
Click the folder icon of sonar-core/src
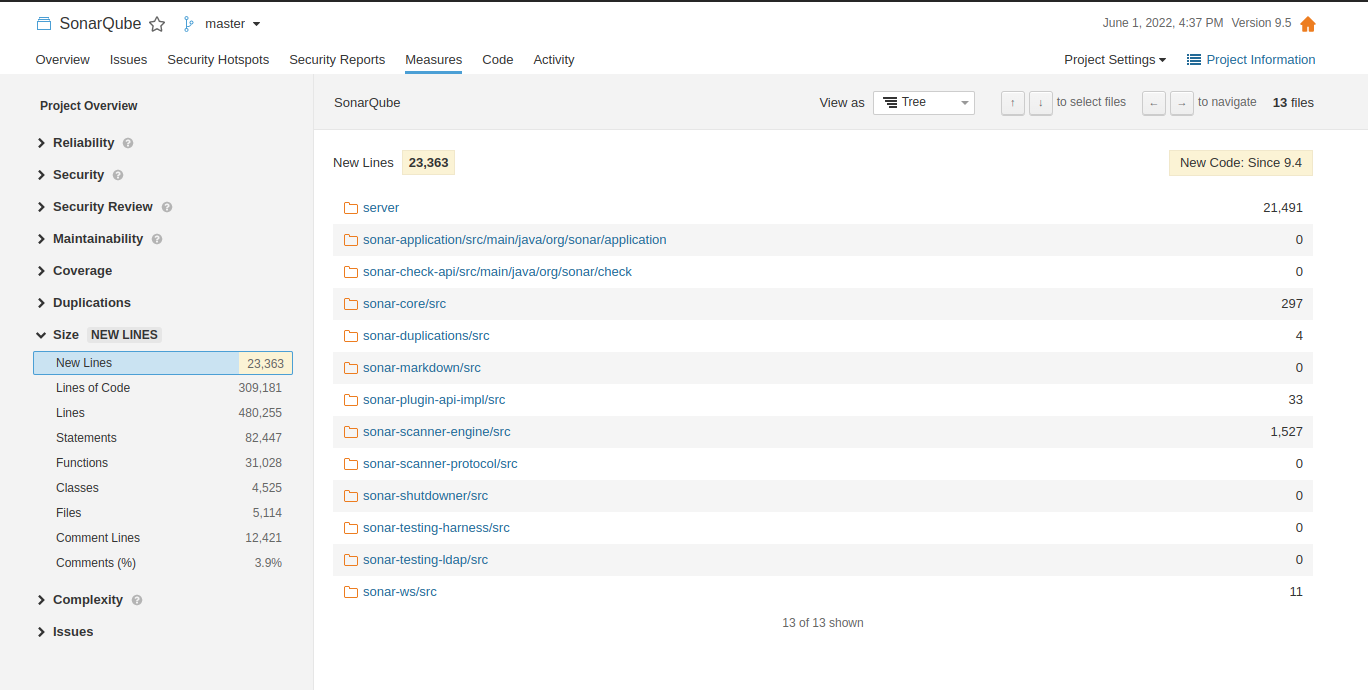point(351,304)
